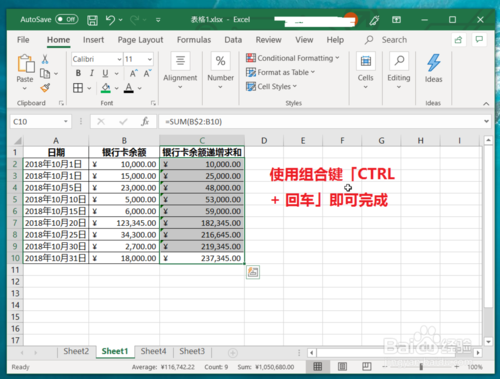Switch to Normal view icon

(318, 367)
